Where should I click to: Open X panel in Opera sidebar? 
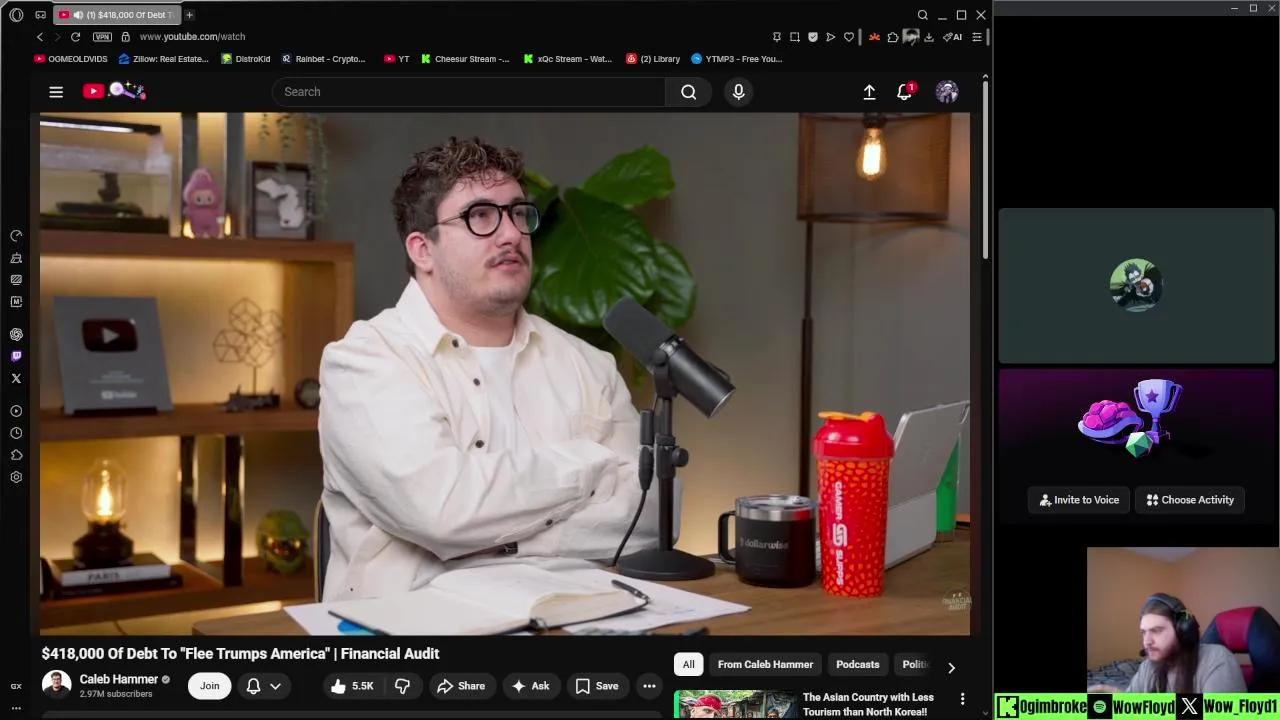click(16, 378)
